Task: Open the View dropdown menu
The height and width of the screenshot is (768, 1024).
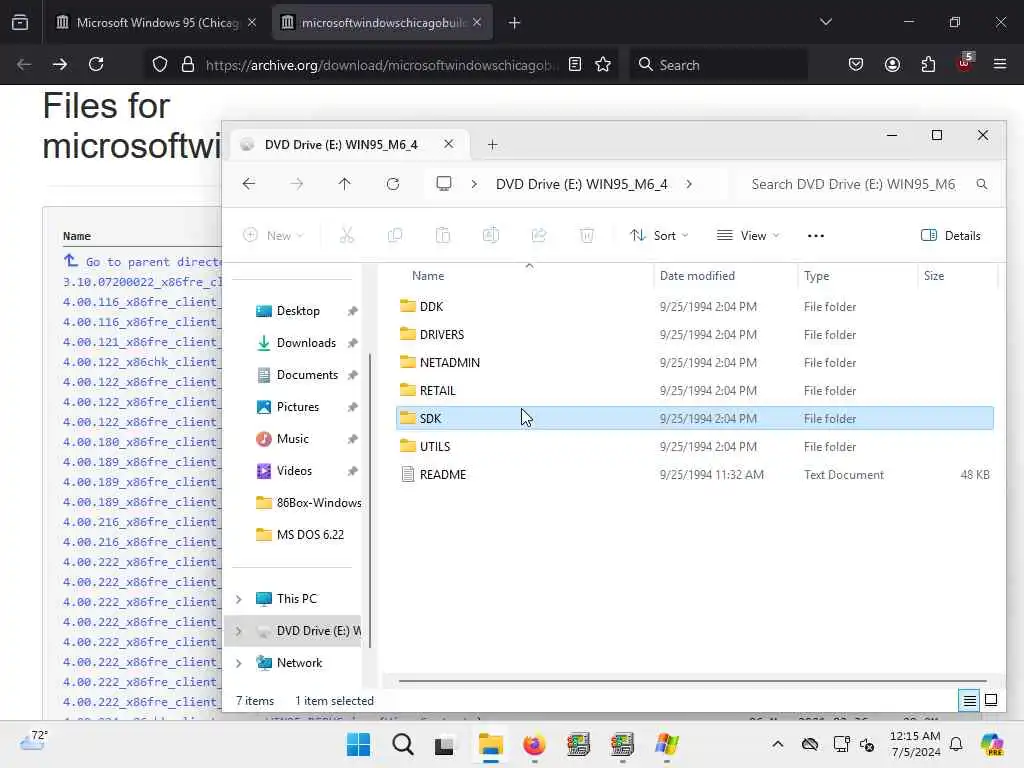Action: coord(748,236)
